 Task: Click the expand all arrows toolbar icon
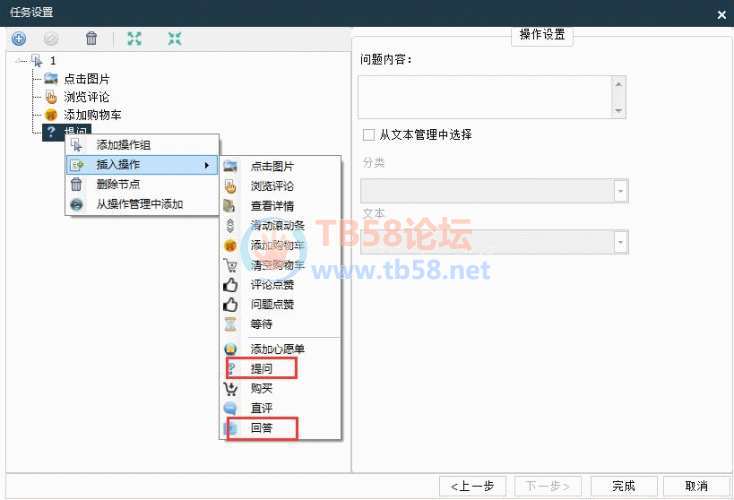tap(135, 39)
